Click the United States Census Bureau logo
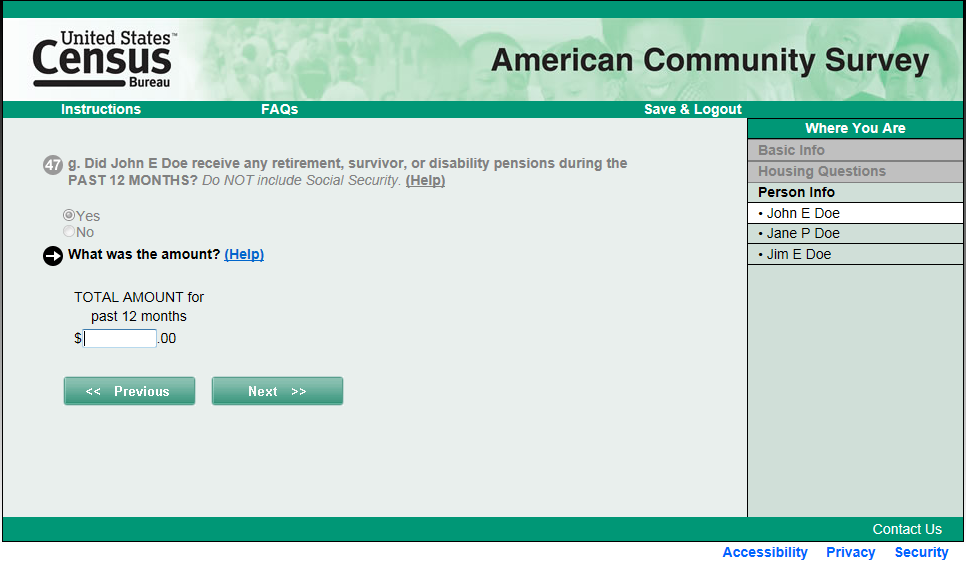This screenshot has width=966, height=561. [x=104, y=59]
